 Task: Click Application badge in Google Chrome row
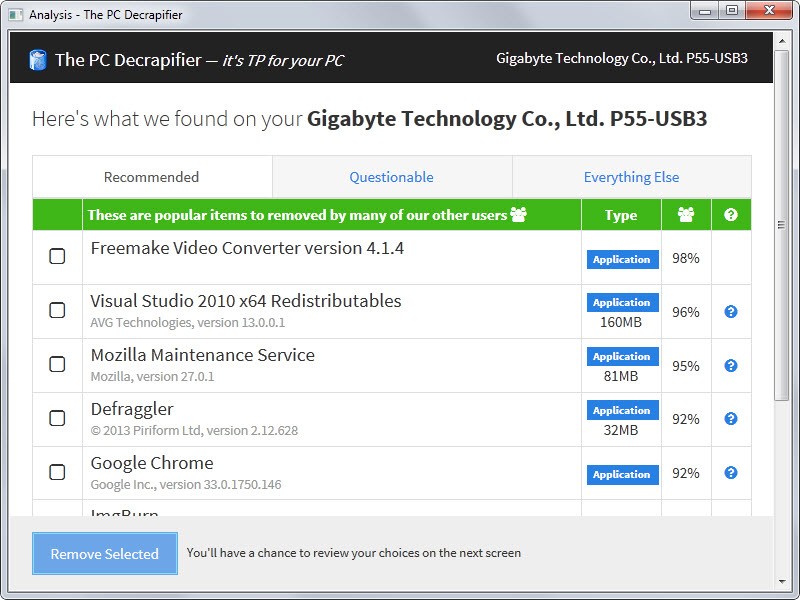point(622,474)
